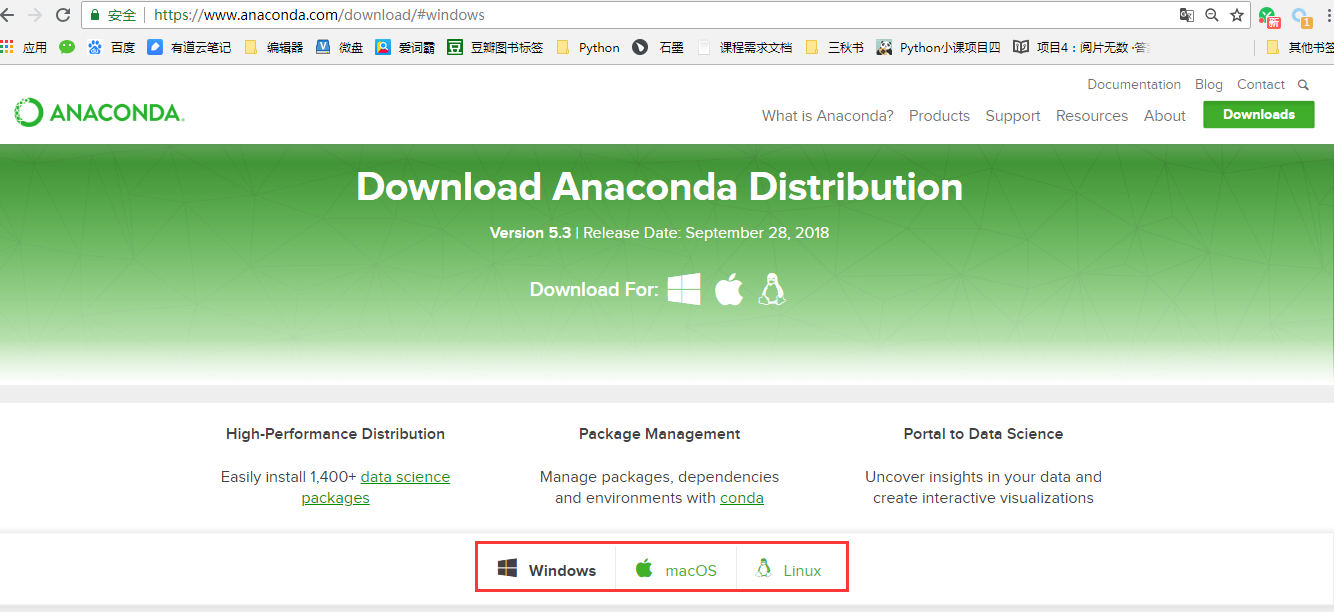Screen dimensions: 1334x612
Task: Open the zoom magnifier icon in the address bar
Action: [x=1211, y=15]
